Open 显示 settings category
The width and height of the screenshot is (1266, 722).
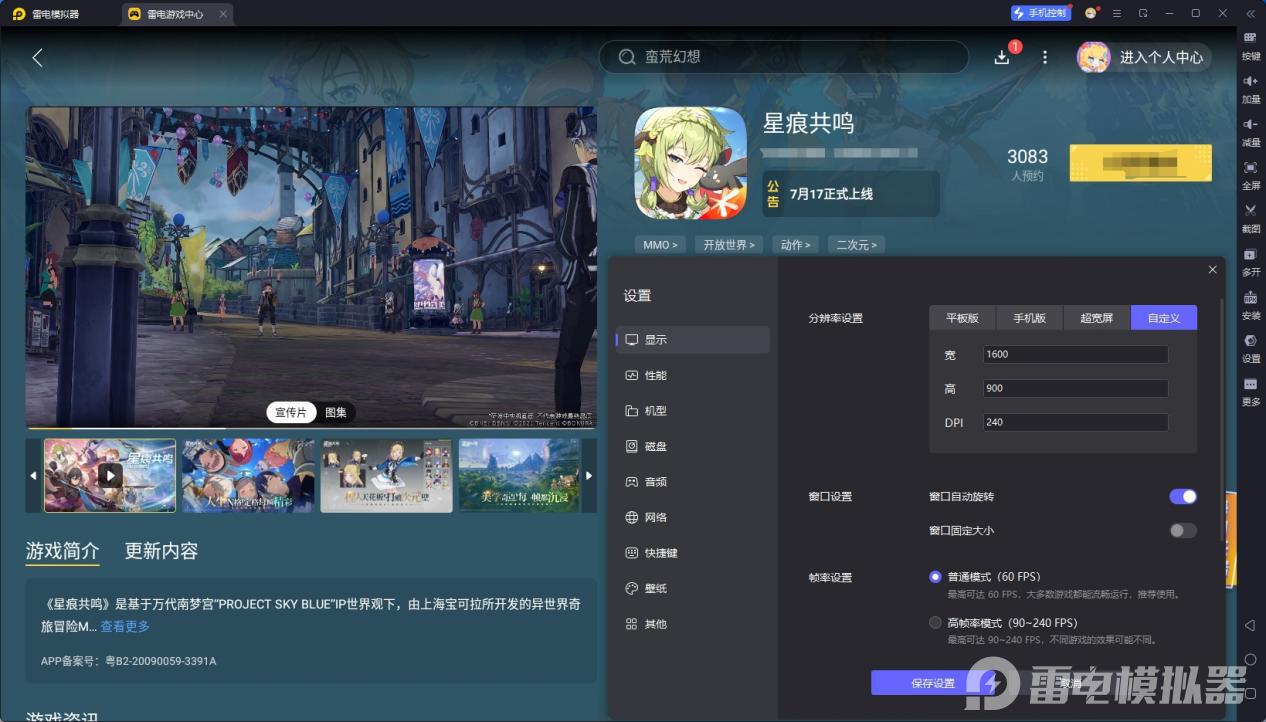(x=693, y=340)
